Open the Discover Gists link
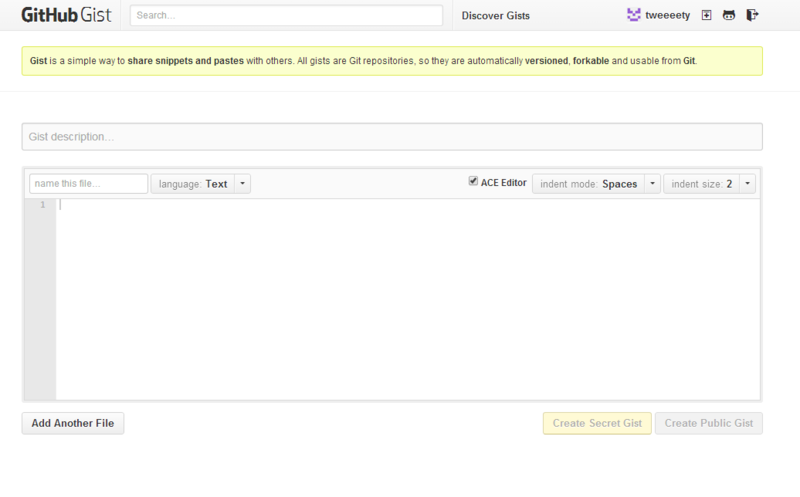The width and height of the screenshot is (800, 497). tap(495, 16)
